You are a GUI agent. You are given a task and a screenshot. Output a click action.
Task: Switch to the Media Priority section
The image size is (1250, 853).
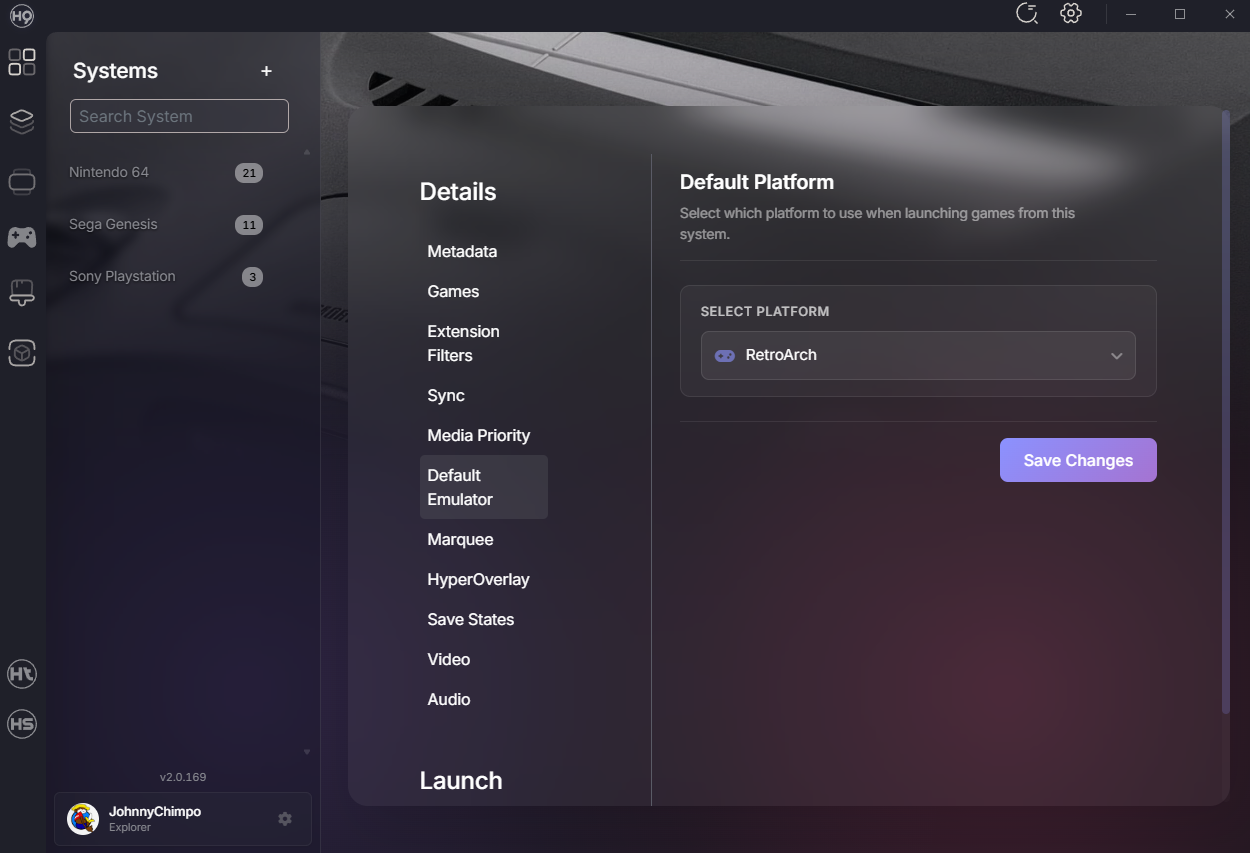click(x=478, y=436)
